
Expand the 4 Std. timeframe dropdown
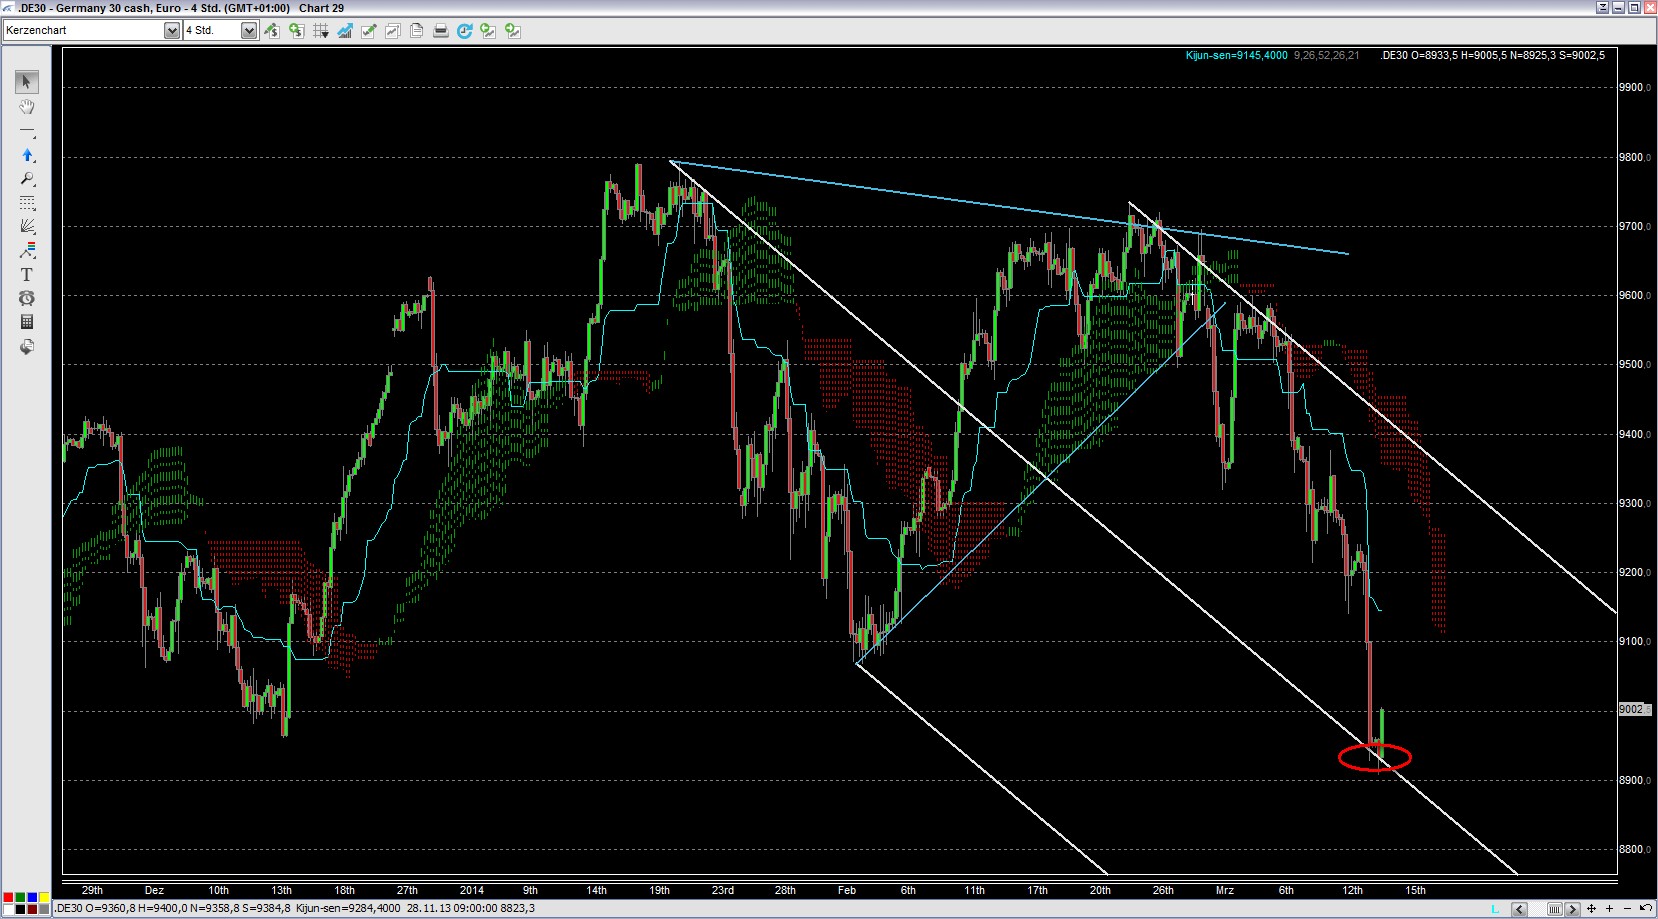click(x=248, y=31)
